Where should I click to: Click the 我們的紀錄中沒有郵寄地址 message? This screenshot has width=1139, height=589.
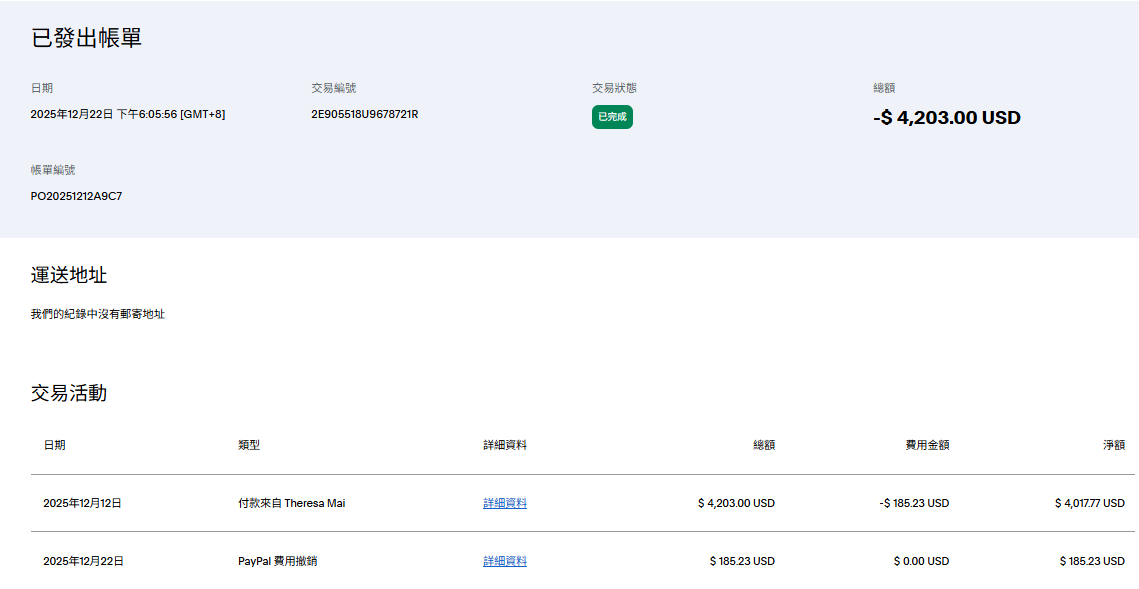click(98, 314)
